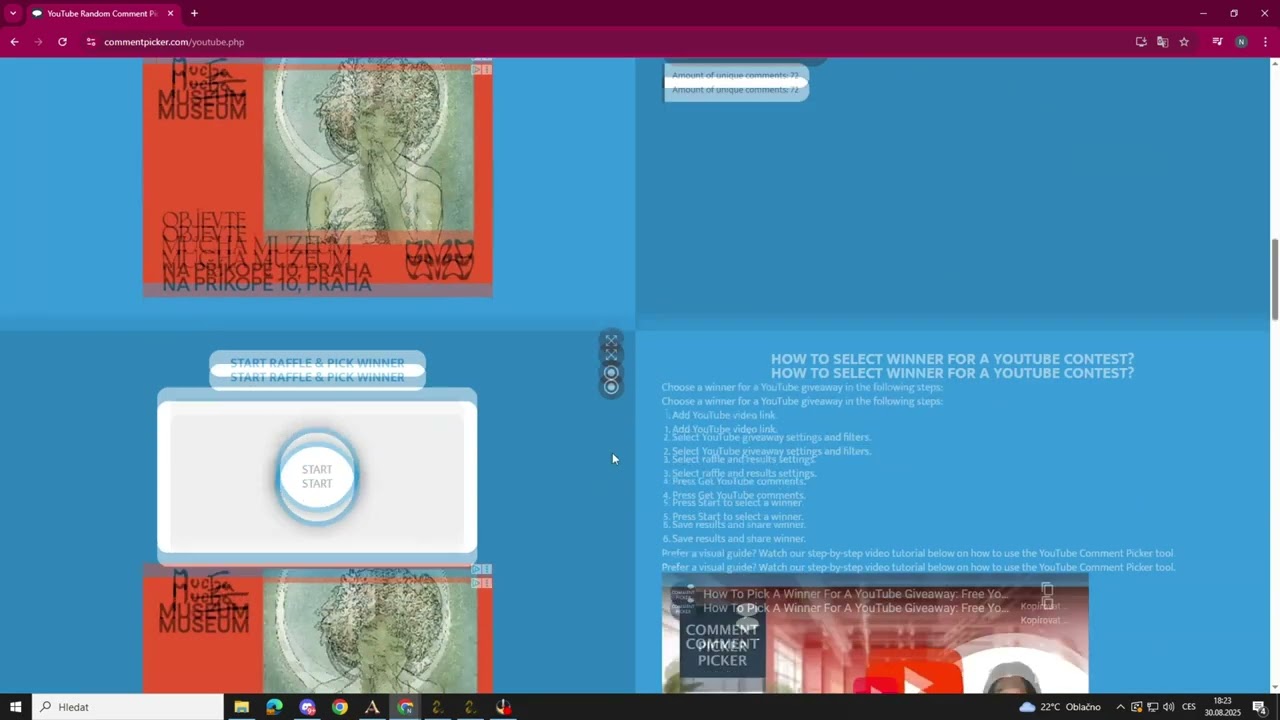Open the Chrome profile N avatar
Viewport: 1280px width, 720px height.
[x=1241, y=42]
